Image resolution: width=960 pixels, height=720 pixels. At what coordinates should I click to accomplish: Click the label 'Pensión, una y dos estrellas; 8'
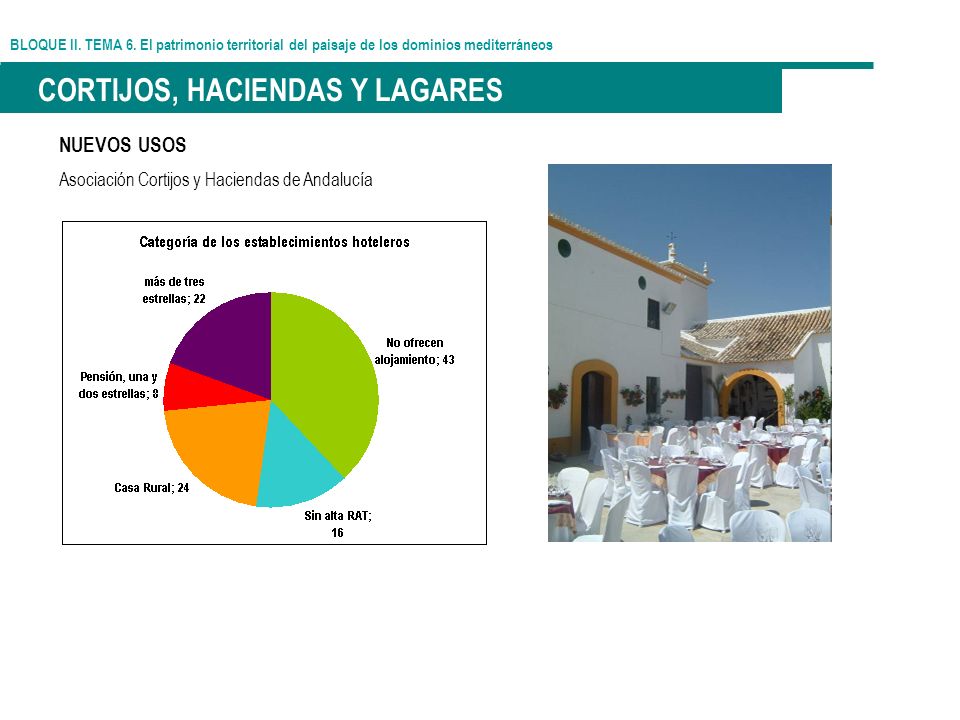[x=119, y=385]
